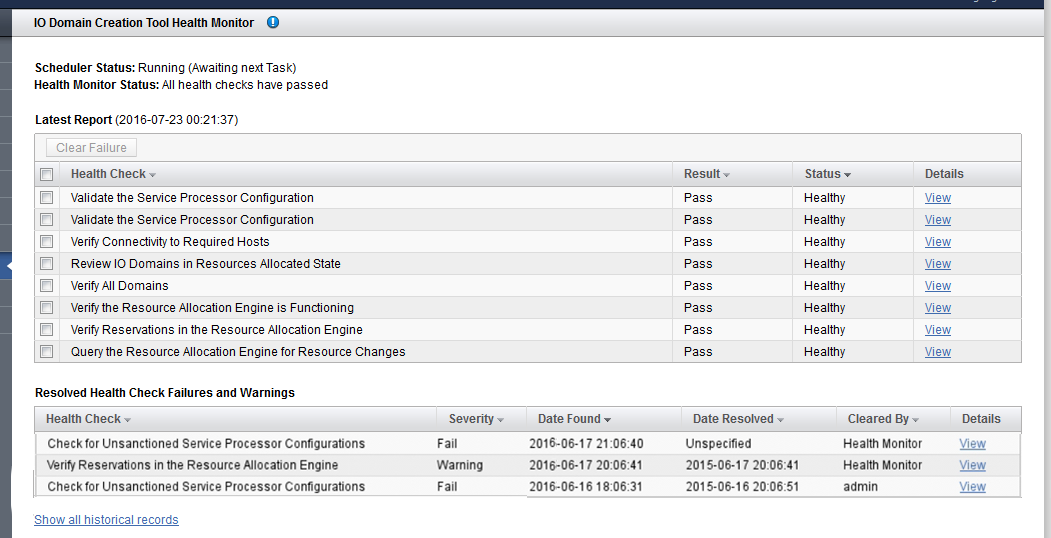Check the box for Verify All Domains
1051x538 pixels.
coord(46,285)
